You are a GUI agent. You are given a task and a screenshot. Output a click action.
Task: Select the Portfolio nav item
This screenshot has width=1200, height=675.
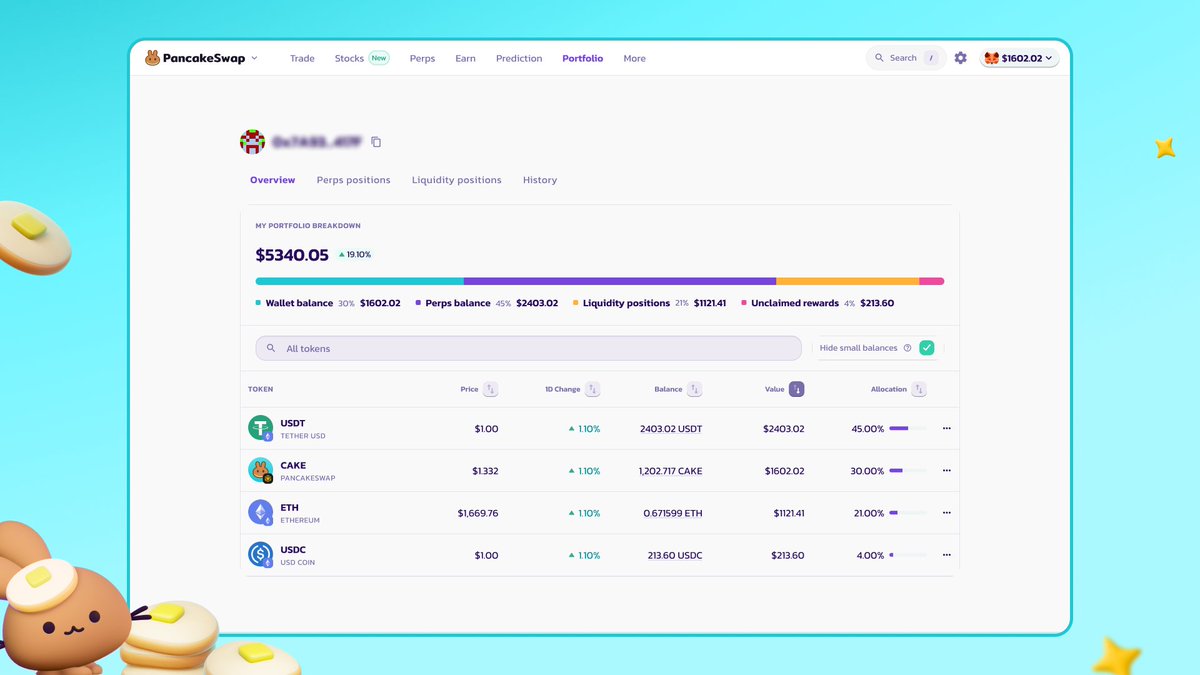(582, 58)
